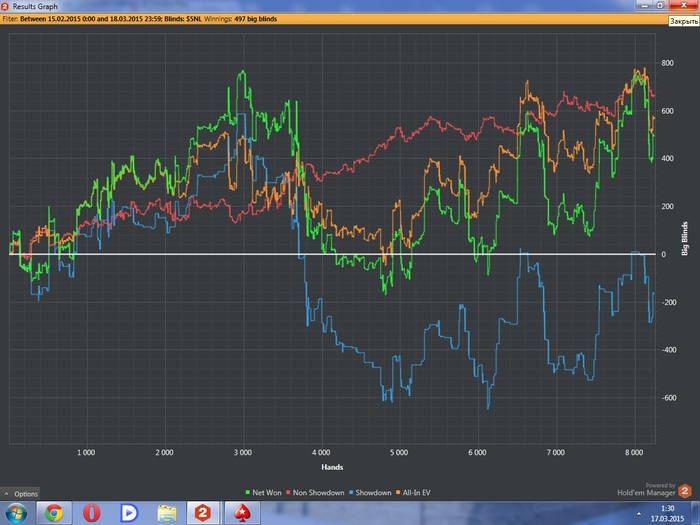
Task: Click the 'Winnings: 497 big blinds' text
Action: click(241, 19)
